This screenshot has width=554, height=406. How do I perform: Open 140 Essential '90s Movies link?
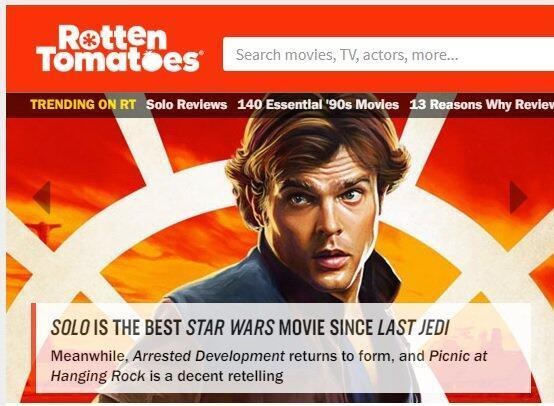(318, 105)
